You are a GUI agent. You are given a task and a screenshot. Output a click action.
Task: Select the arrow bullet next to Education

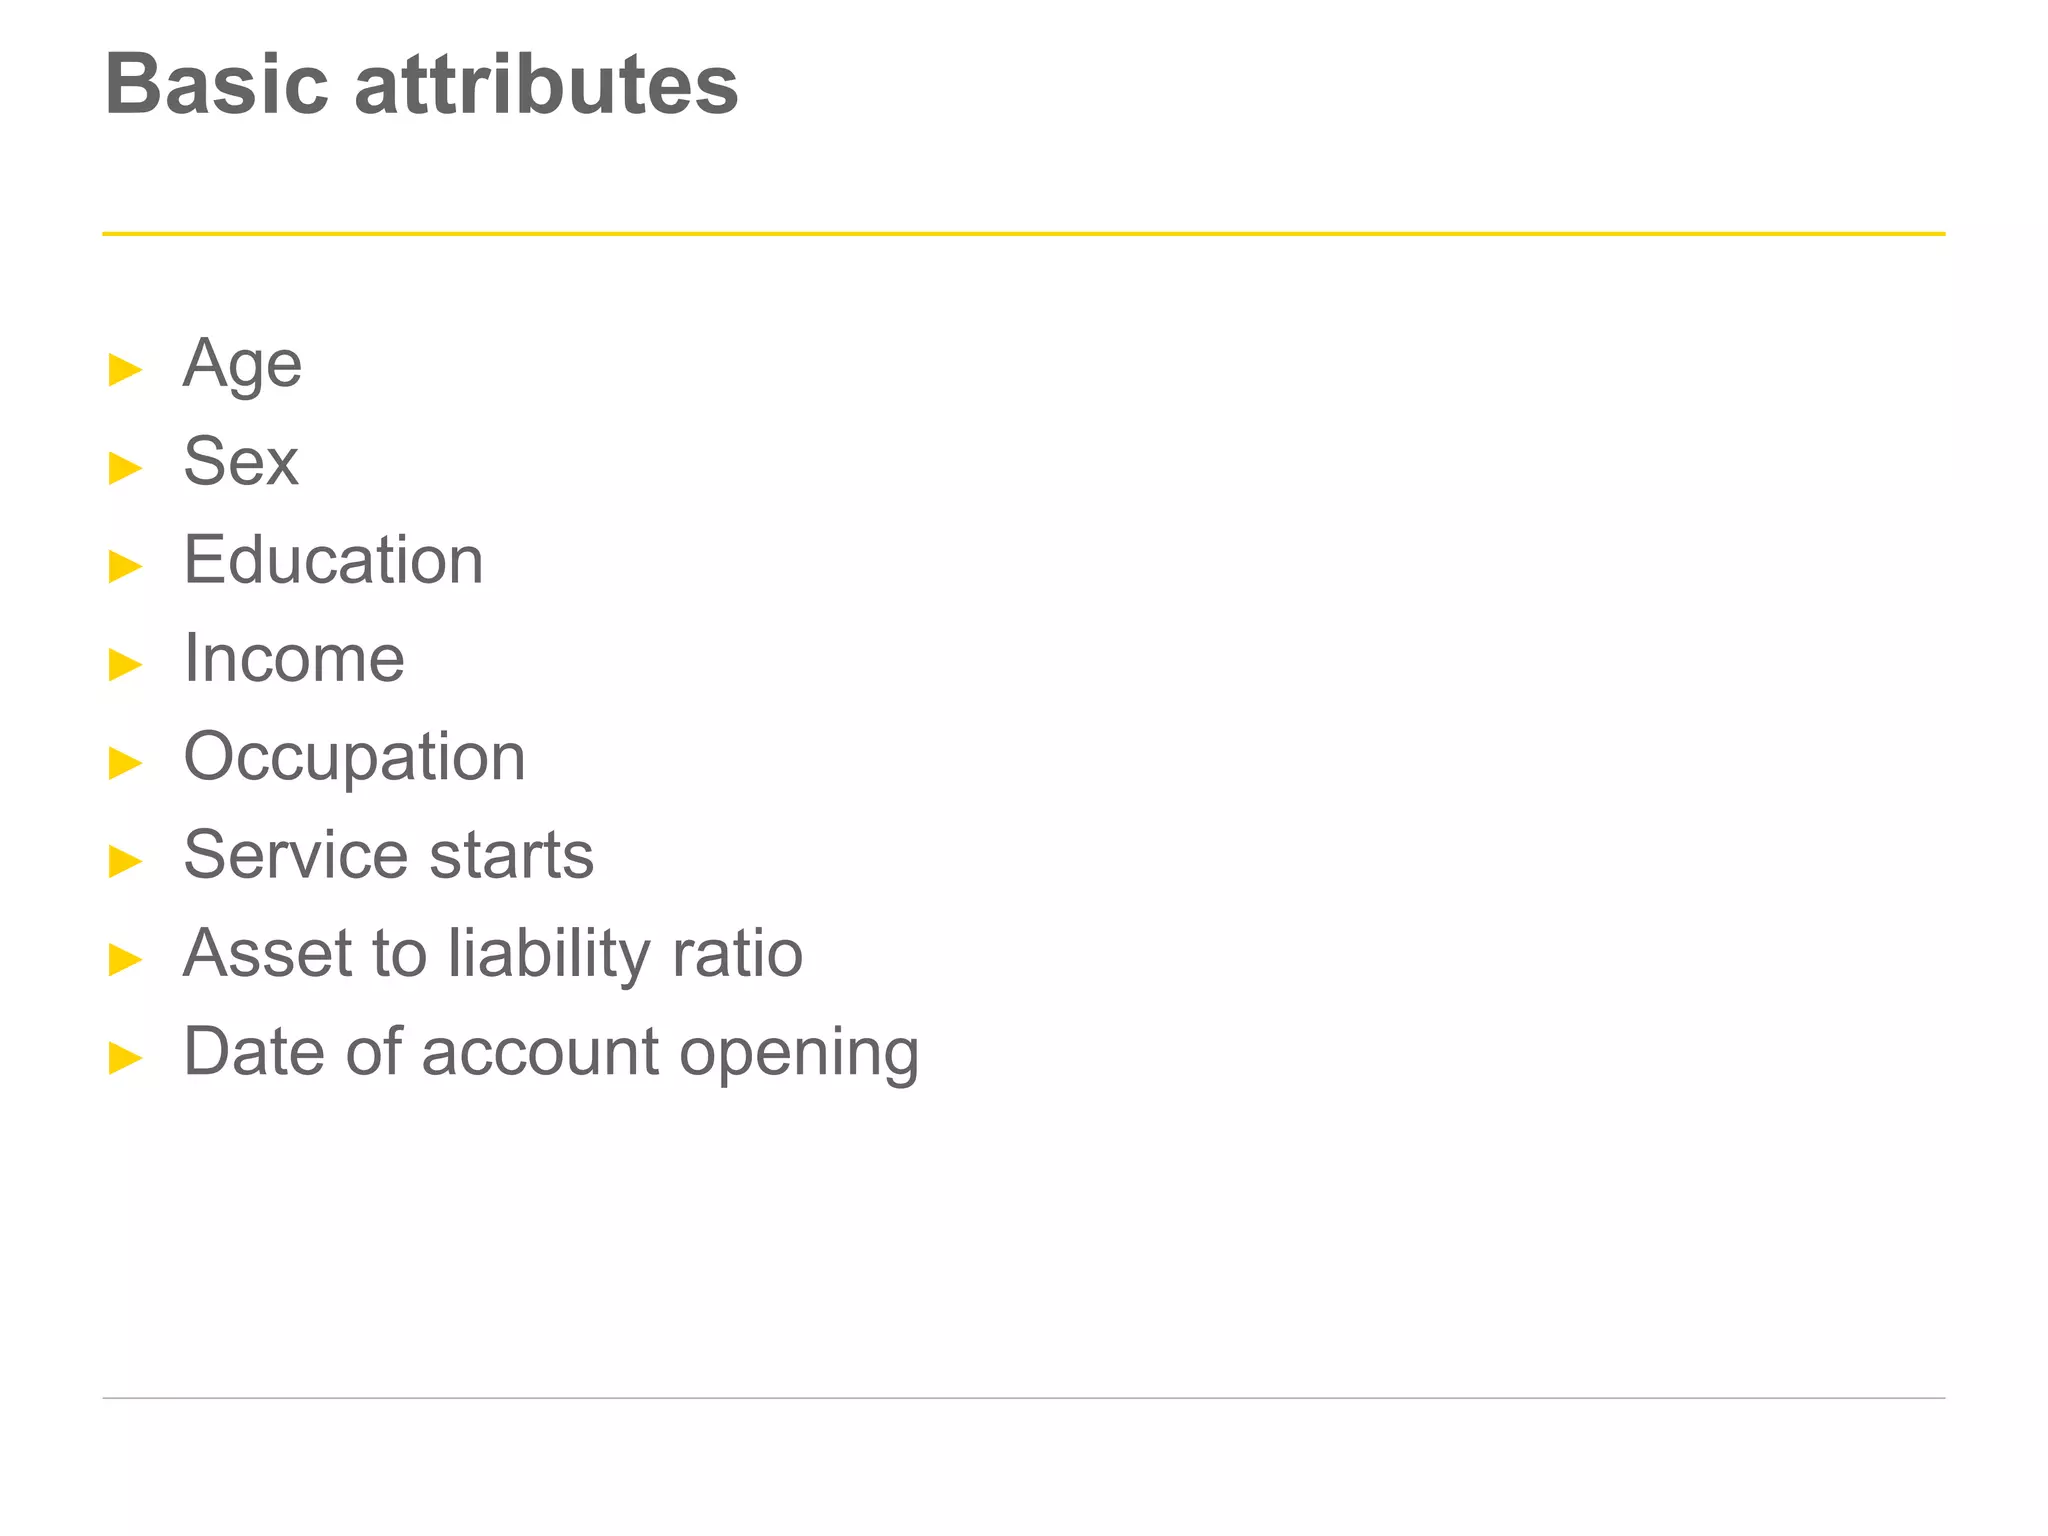pos(125,566)
